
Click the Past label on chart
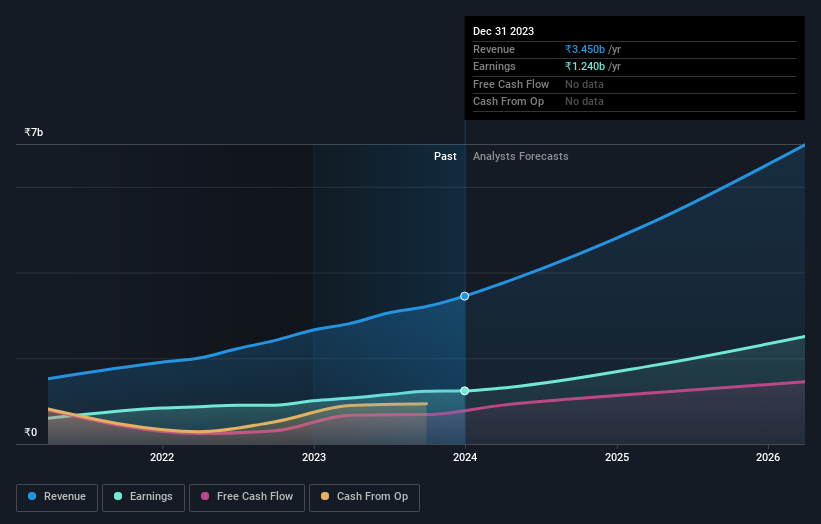coord(445,157)
